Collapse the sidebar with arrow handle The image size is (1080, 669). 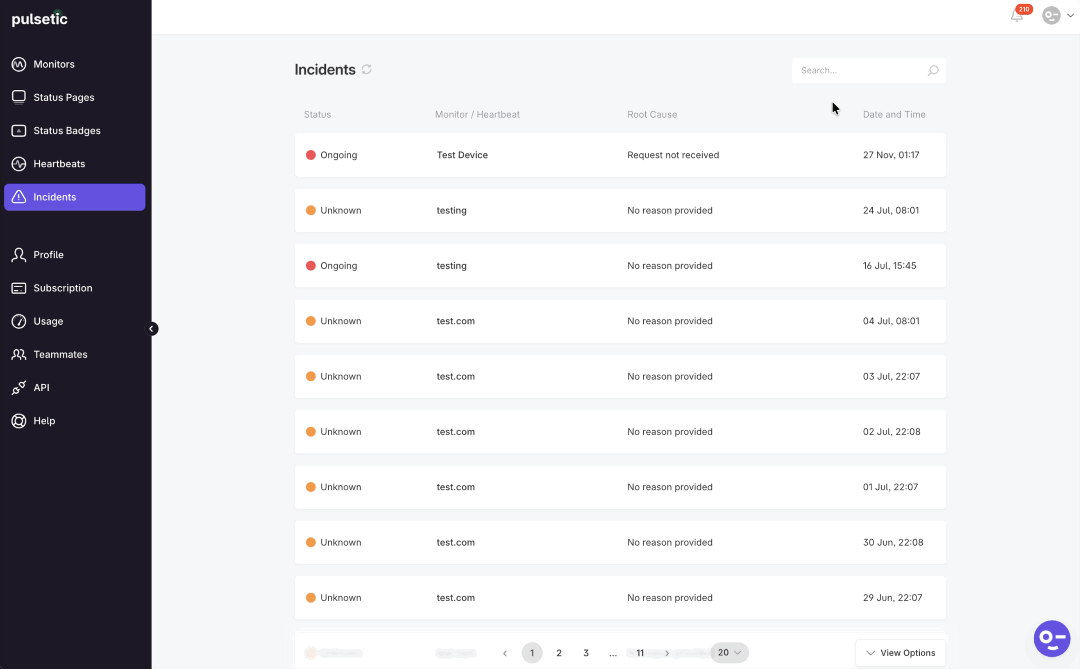[x=152, y=329]
